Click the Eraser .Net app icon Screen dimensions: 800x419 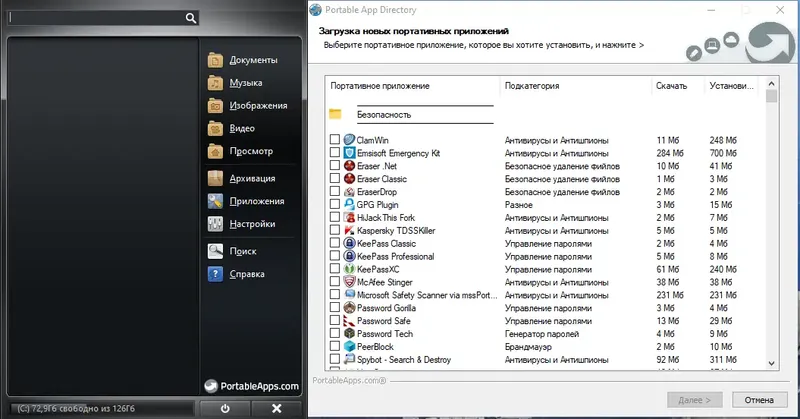click(349, 165)
